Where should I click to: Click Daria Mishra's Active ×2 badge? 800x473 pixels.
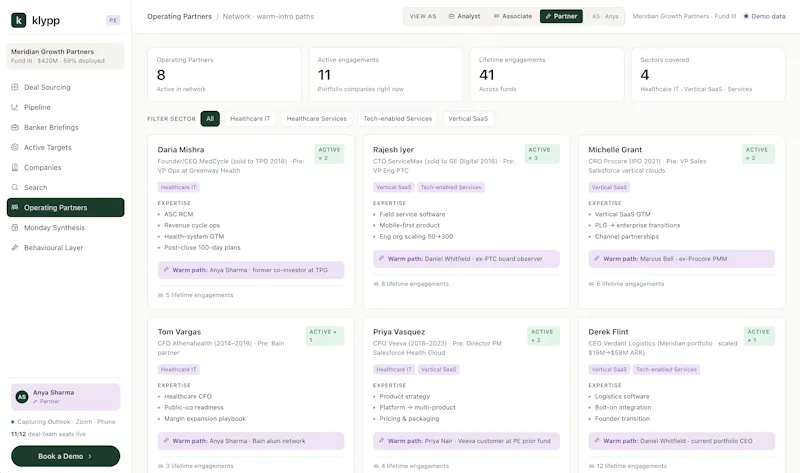[x=329, y=154]
